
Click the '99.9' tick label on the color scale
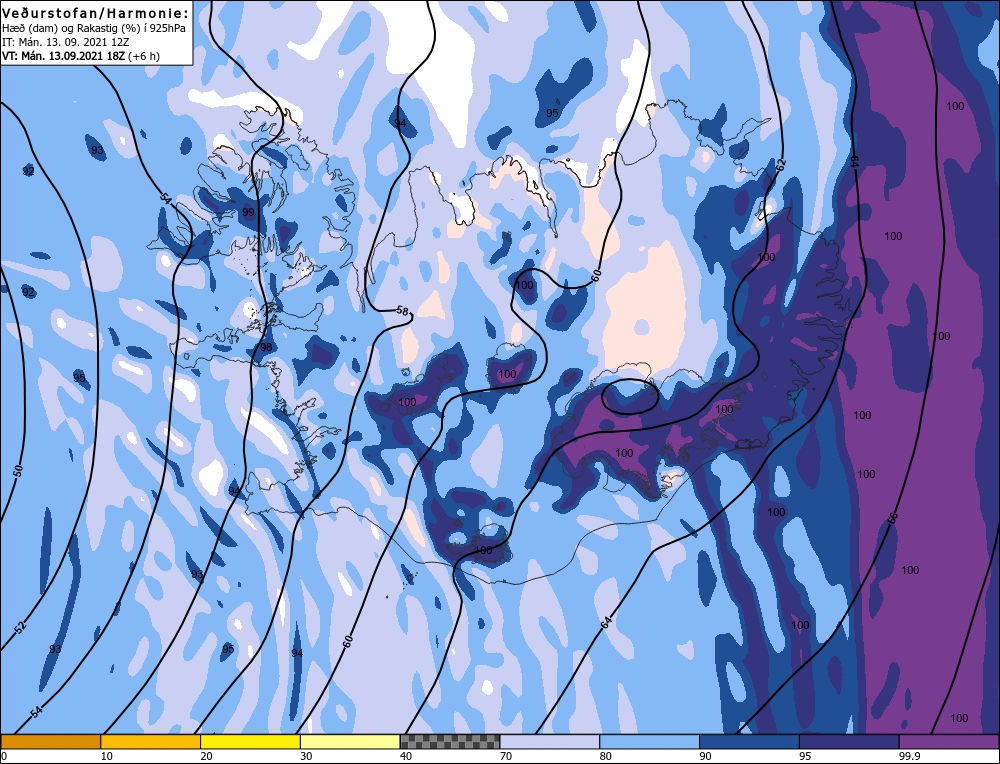click(x=909, y=756)
